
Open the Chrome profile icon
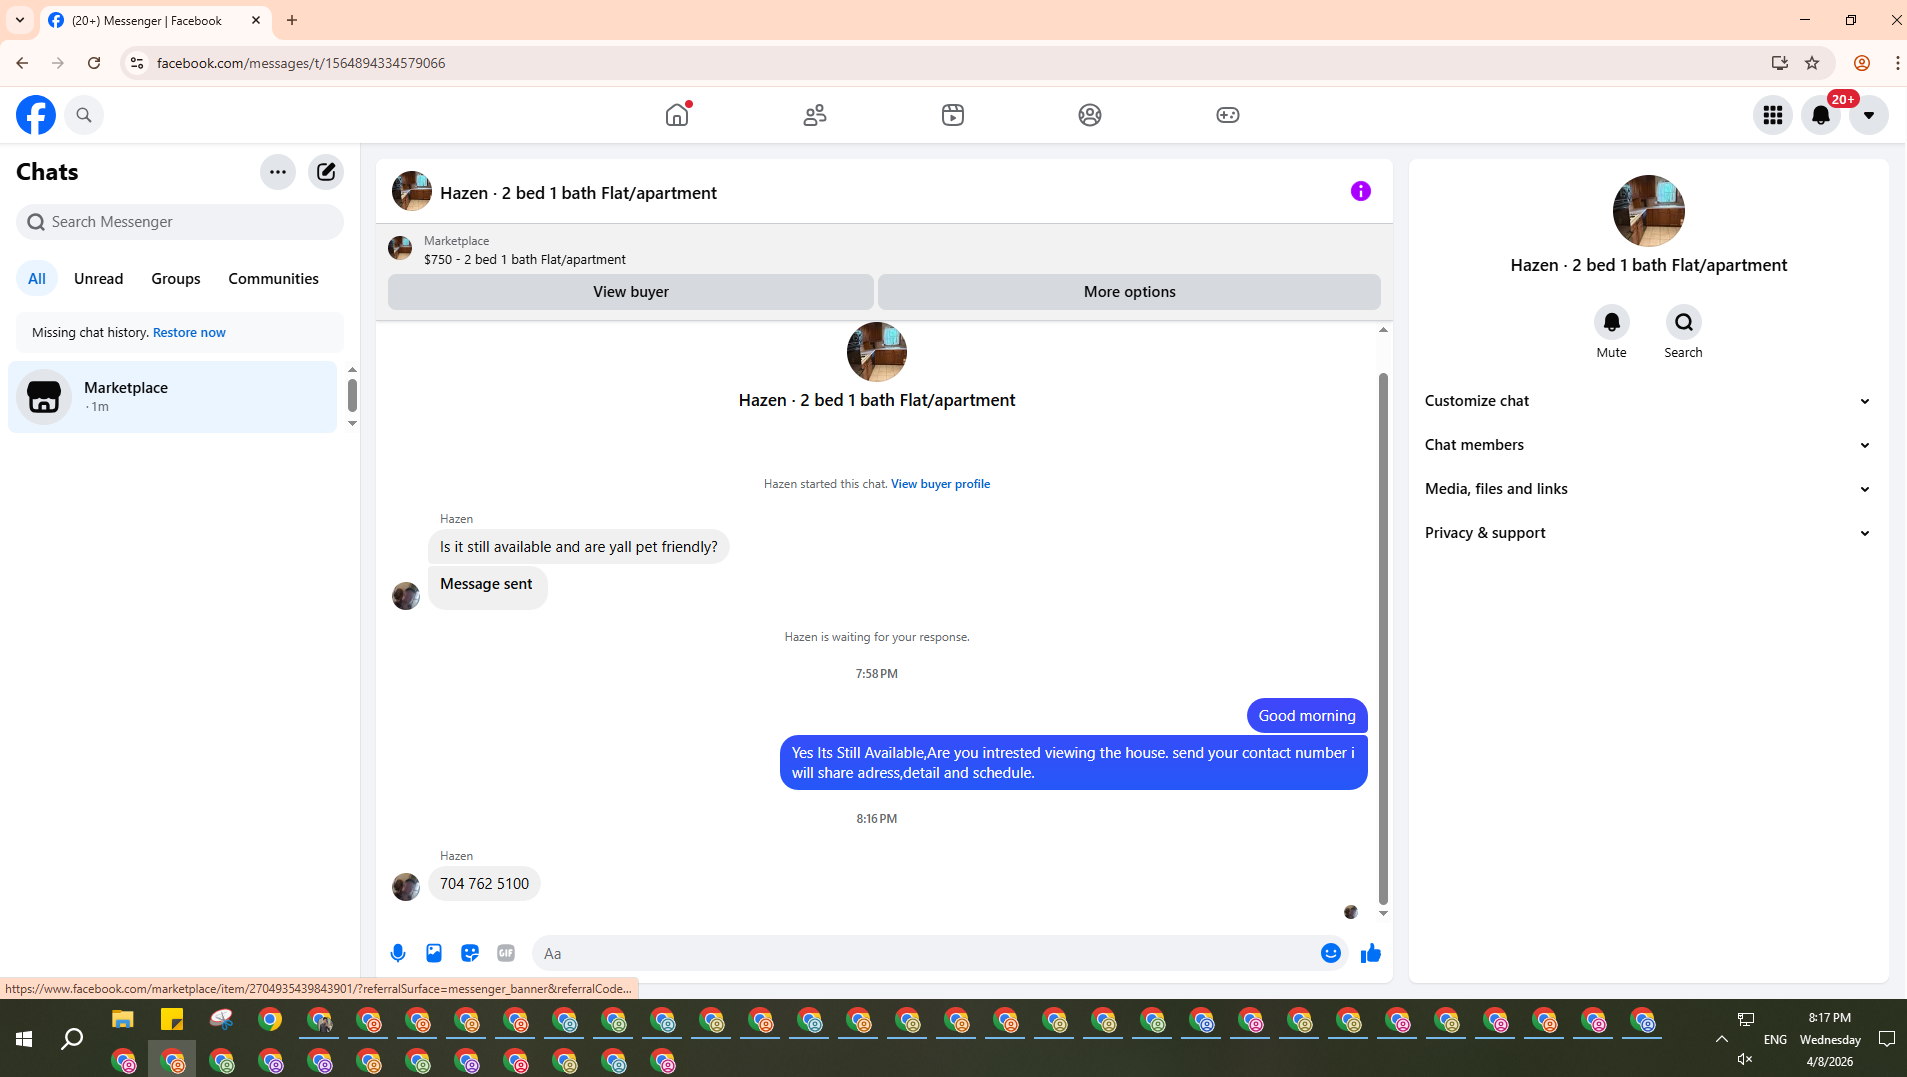click(x=1861, y=63)
